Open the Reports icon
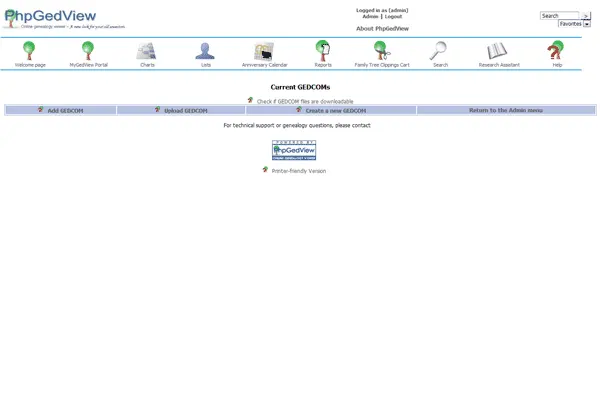Viewport: 600px width, 400px height. pos(323,51)
